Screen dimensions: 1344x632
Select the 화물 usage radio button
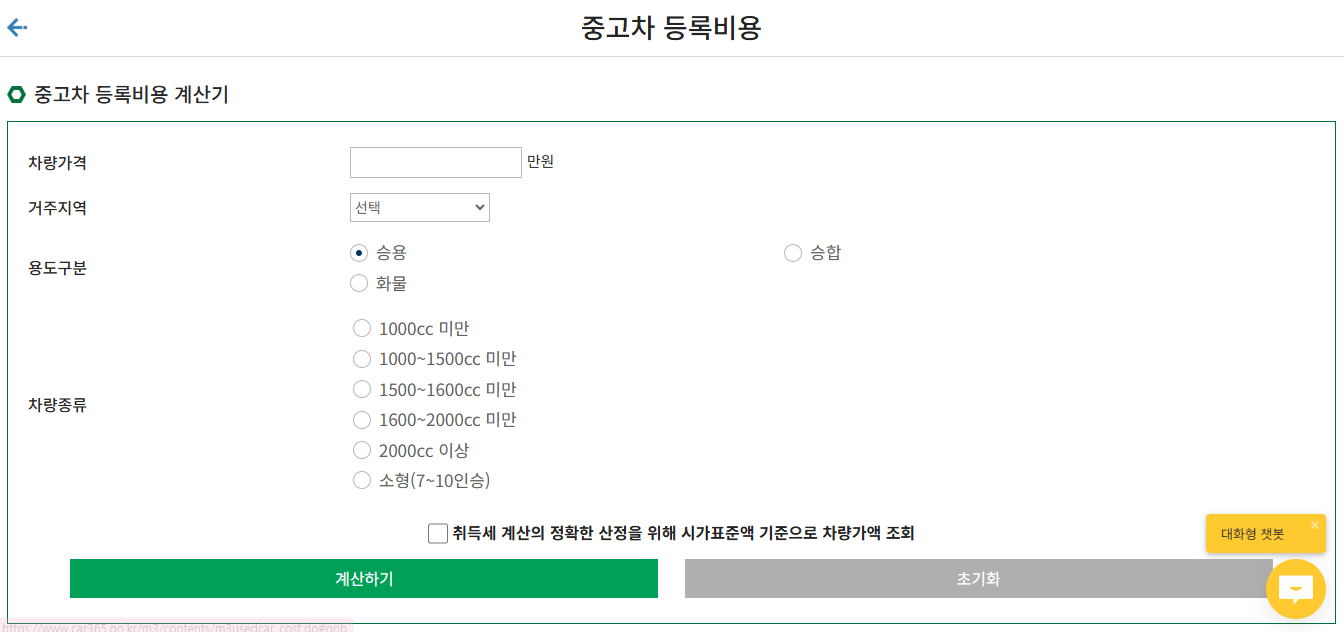(359, 283)
